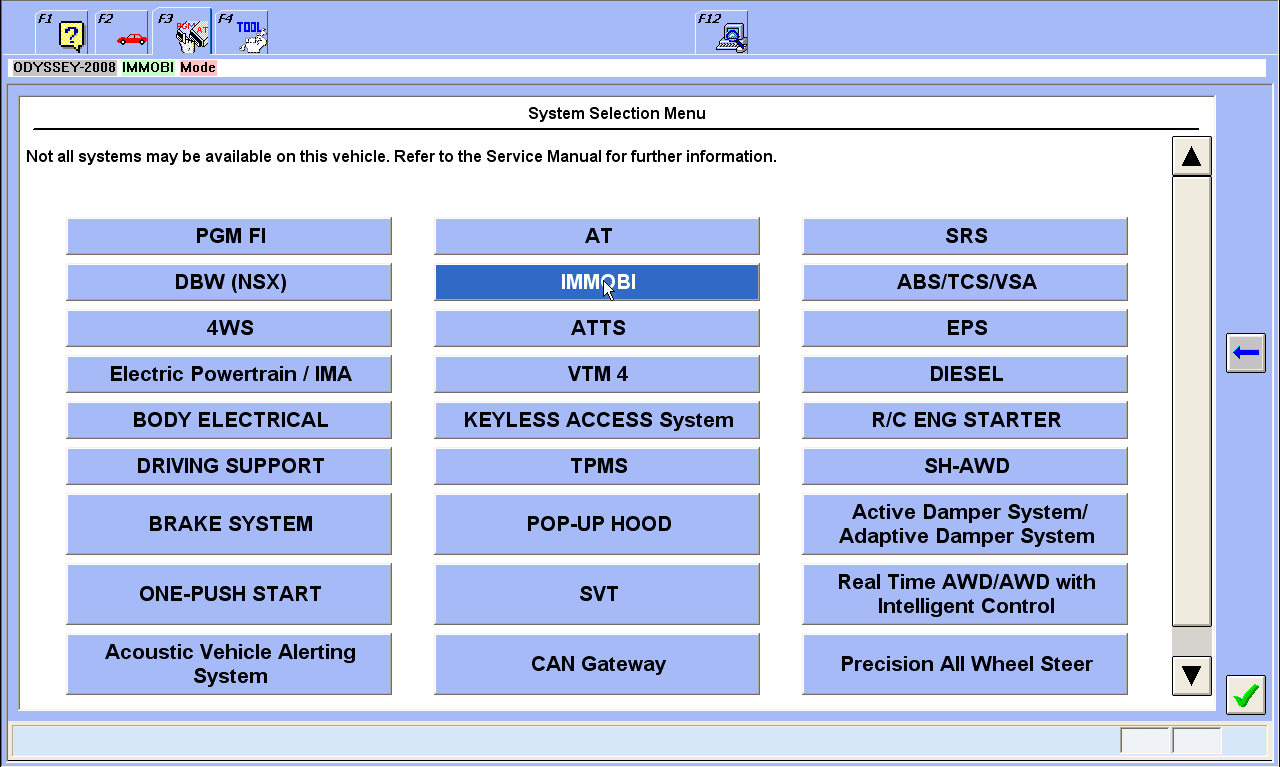Screen dimensions: 1280x767
Task: Open BRAKE SYSTEM
Action: (229, 524)
